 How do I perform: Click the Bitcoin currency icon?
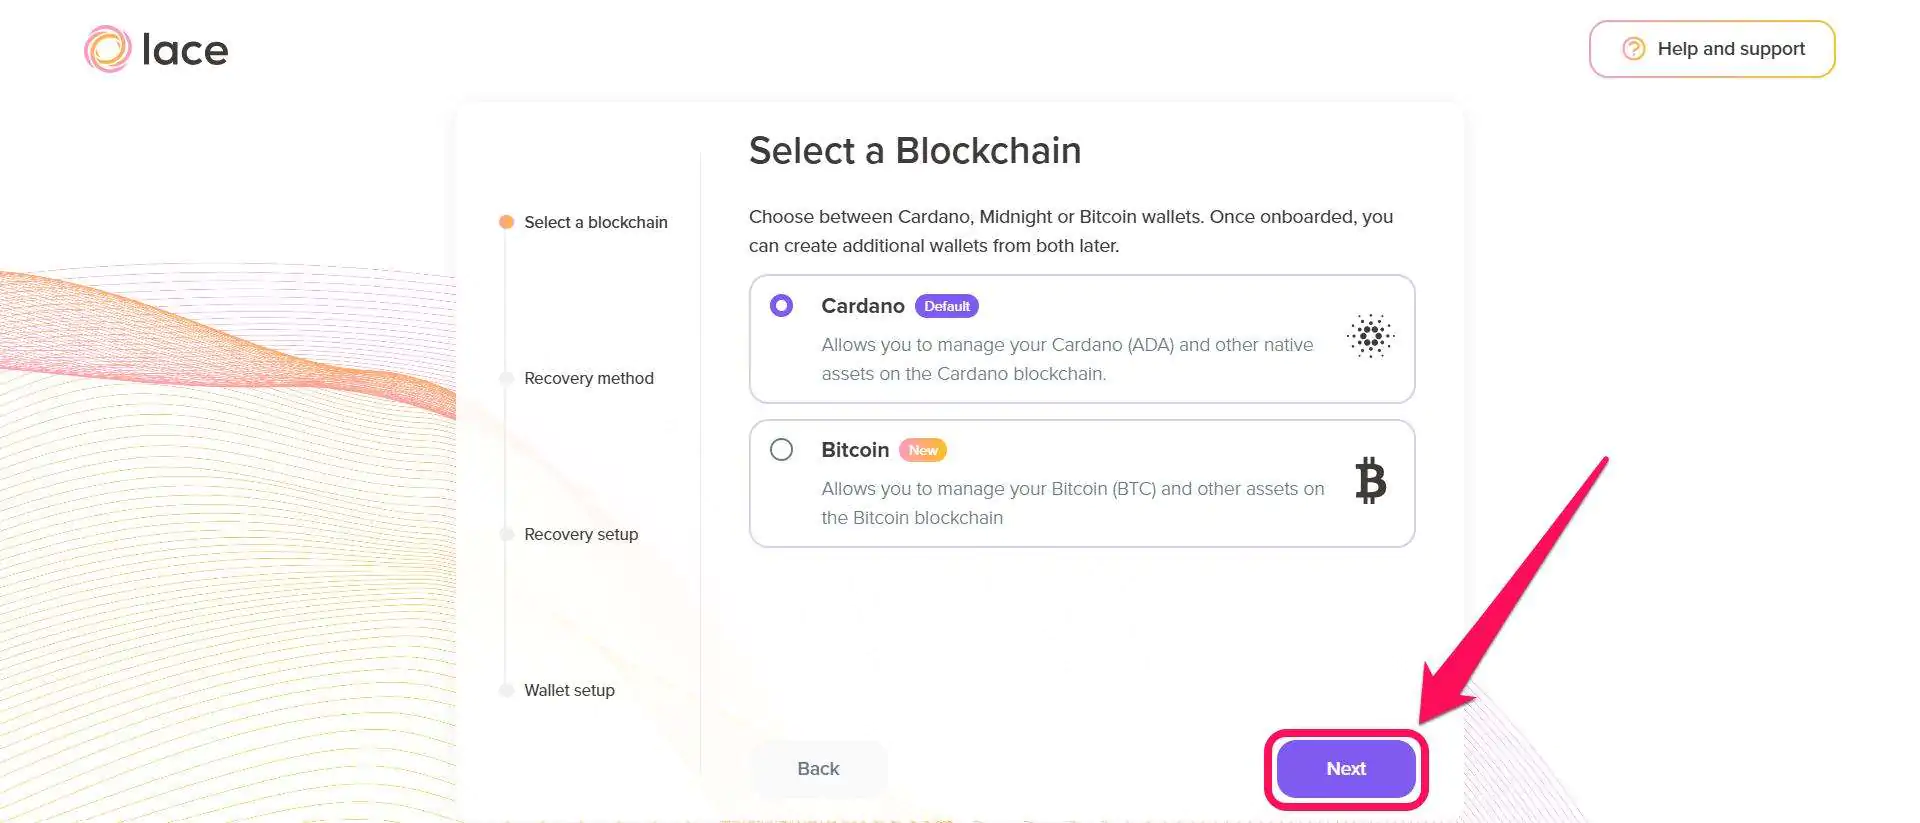(1371, 483)
